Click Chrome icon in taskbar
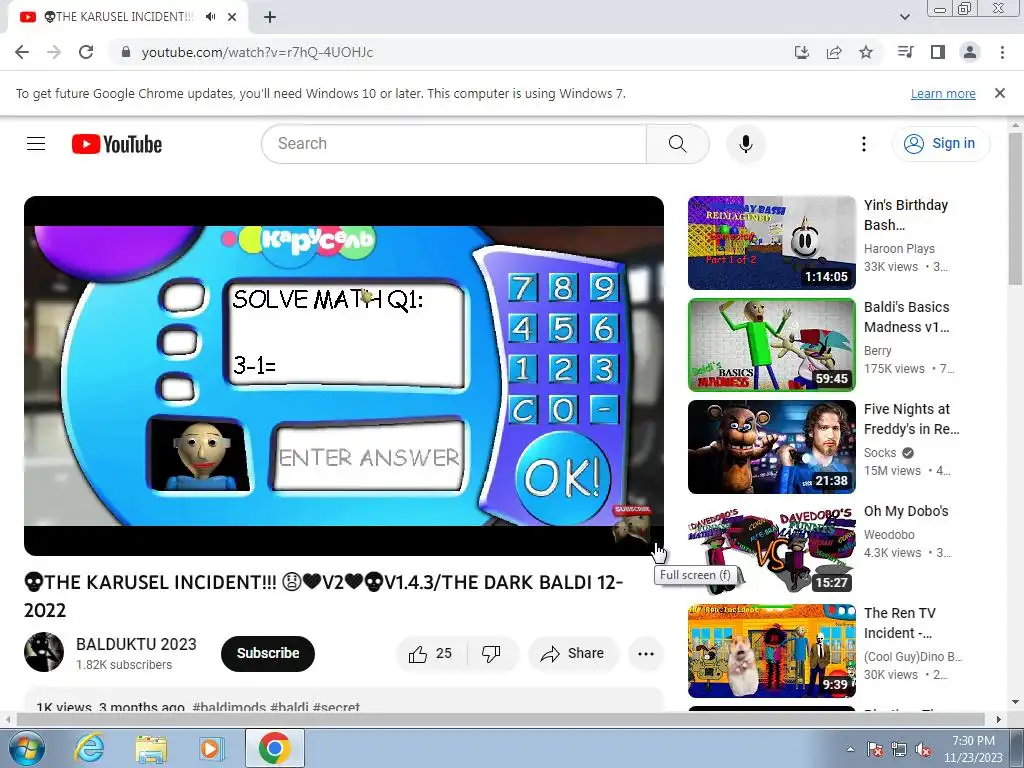 [274, 748]
